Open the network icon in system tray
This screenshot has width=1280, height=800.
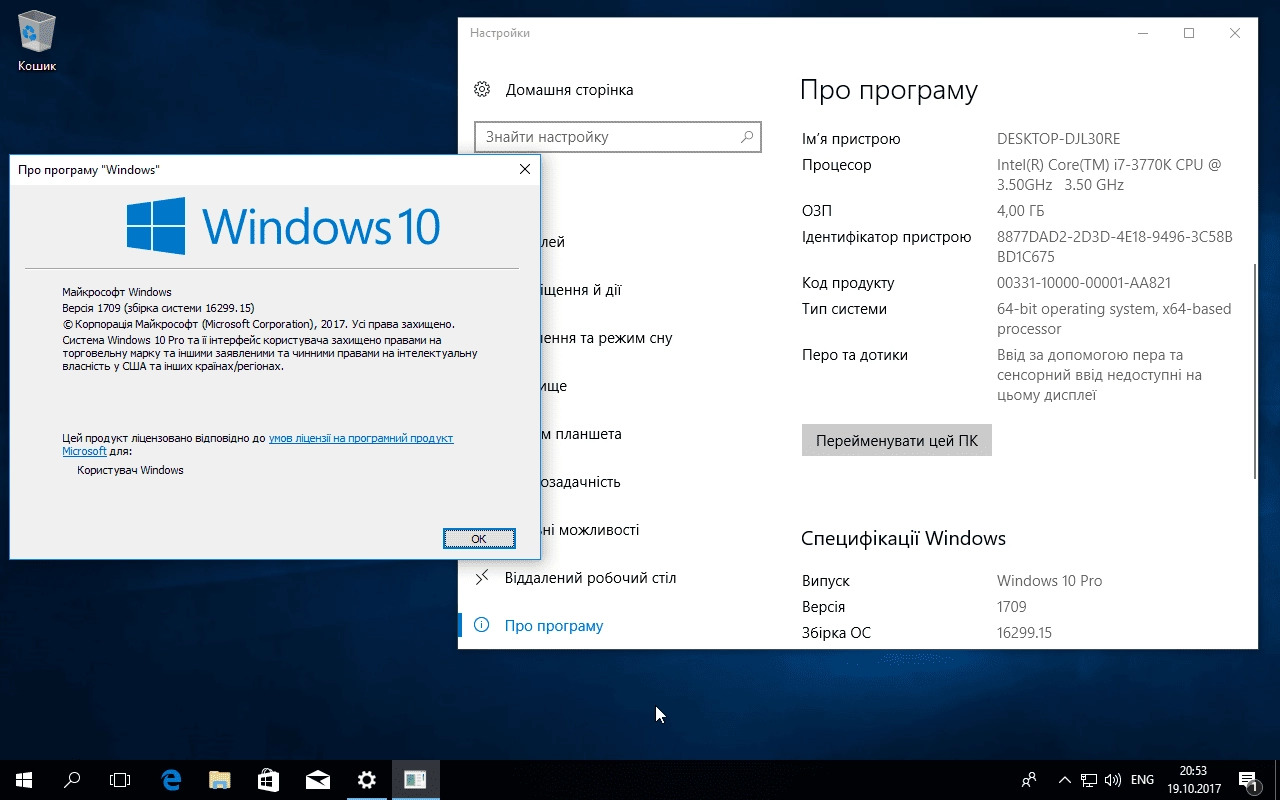coord(1089,779)
